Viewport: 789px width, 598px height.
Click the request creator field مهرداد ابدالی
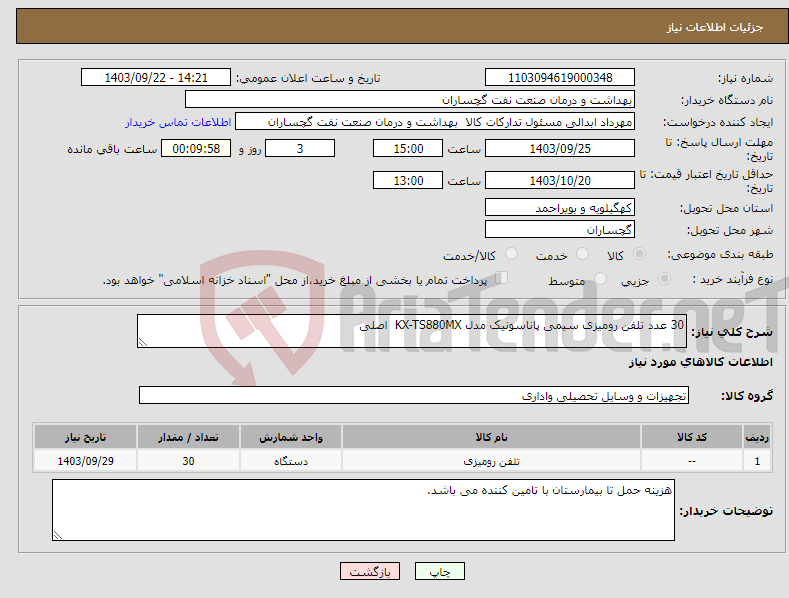pos(435,122)
